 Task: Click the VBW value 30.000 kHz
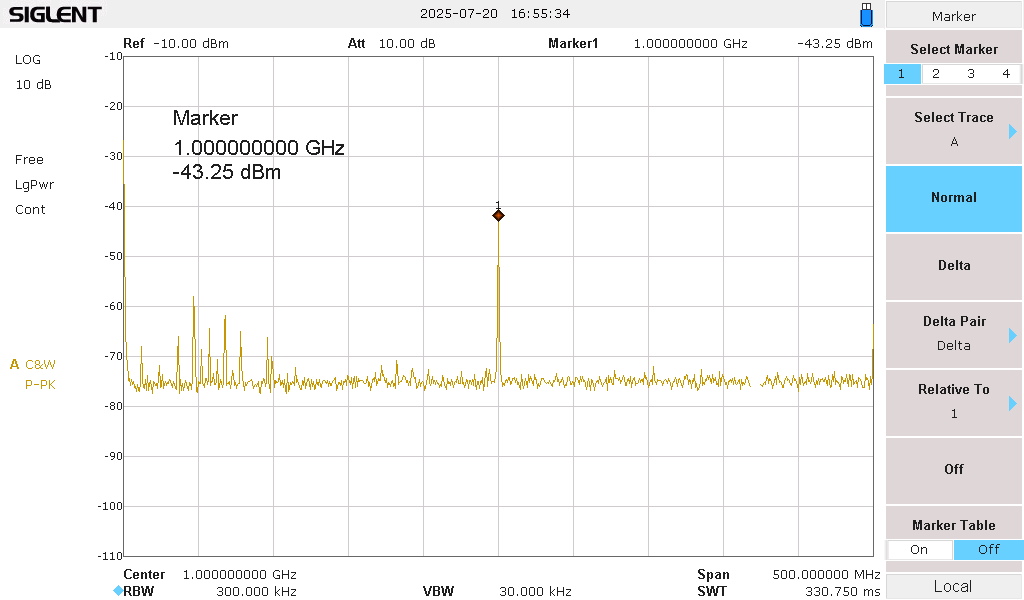[536, 592]
